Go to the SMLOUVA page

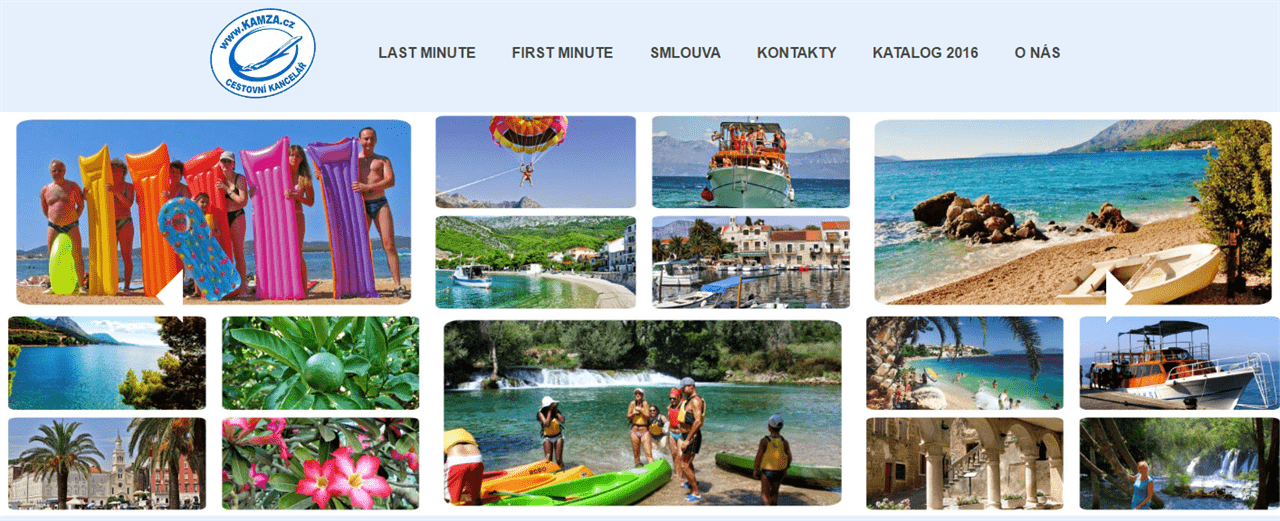(685, 53)
